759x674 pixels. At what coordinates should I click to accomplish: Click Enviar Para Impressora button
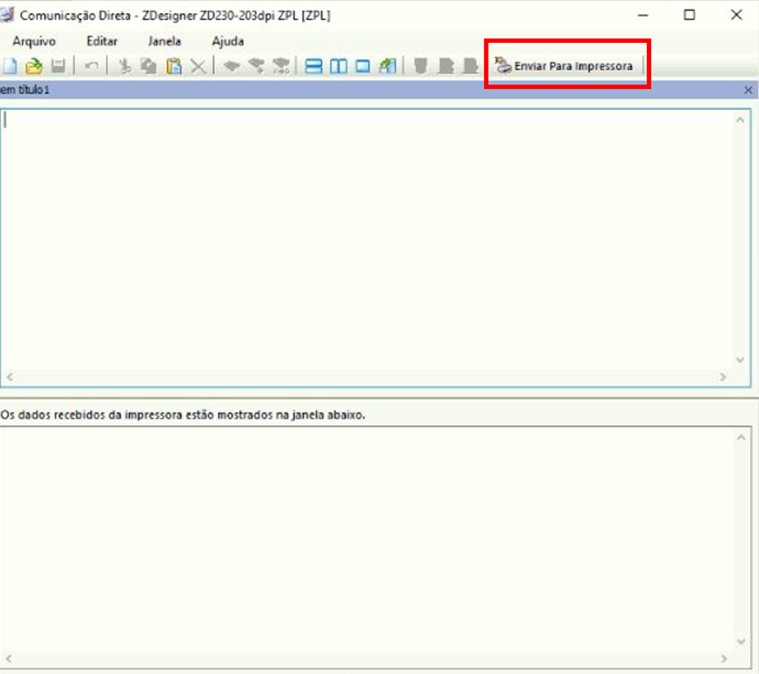click(x=564, y=67)
